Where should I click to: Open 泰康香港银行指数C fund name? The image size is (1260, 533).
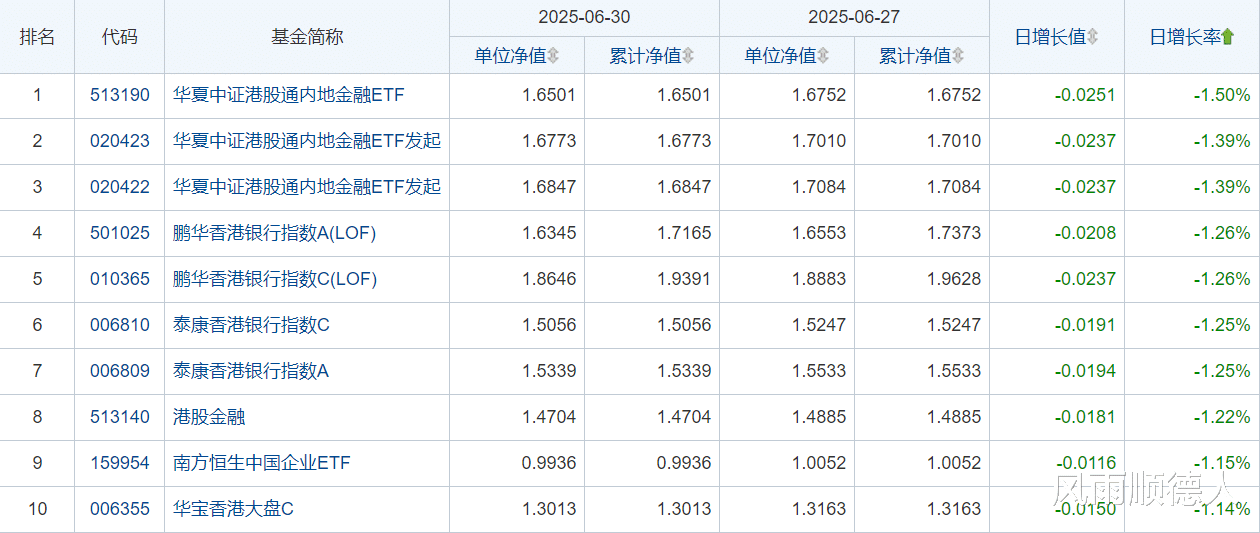(x=251, y=325)
